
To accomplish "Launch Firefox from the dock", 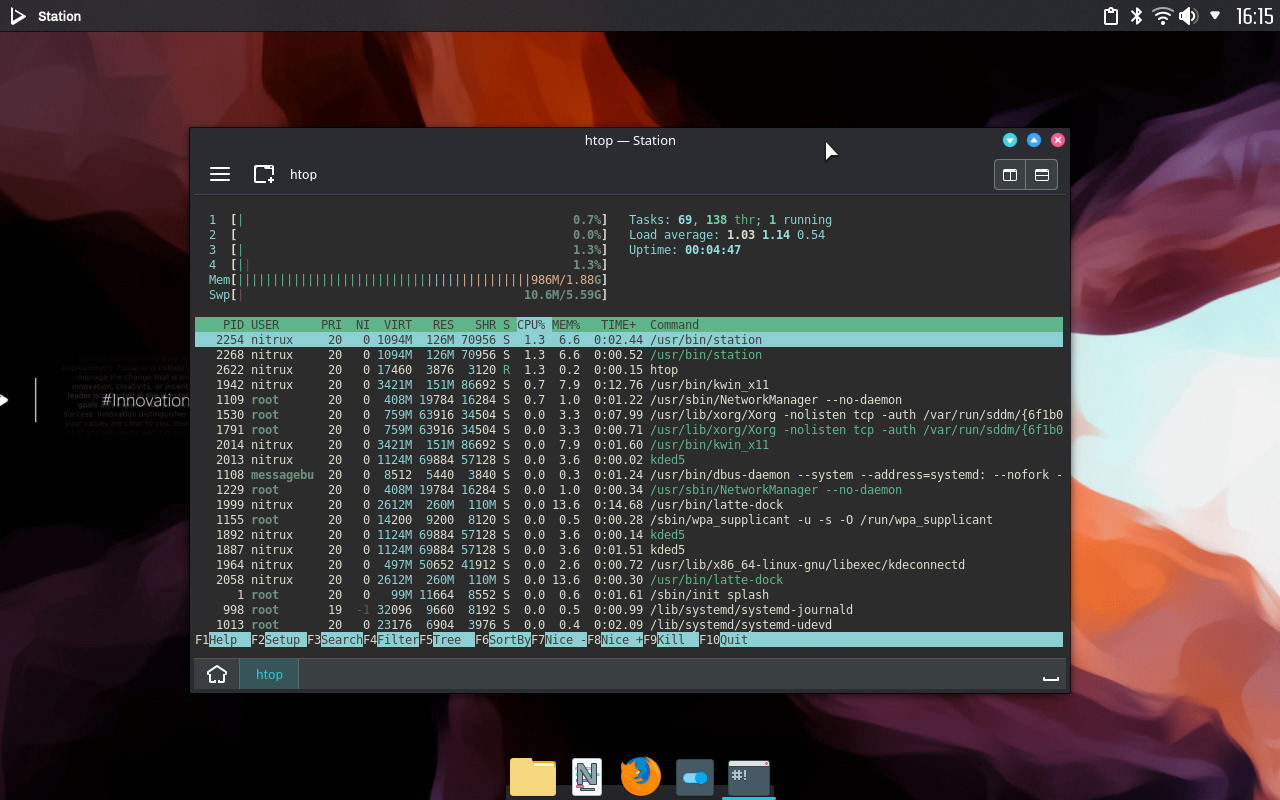I will pos(640,776).
